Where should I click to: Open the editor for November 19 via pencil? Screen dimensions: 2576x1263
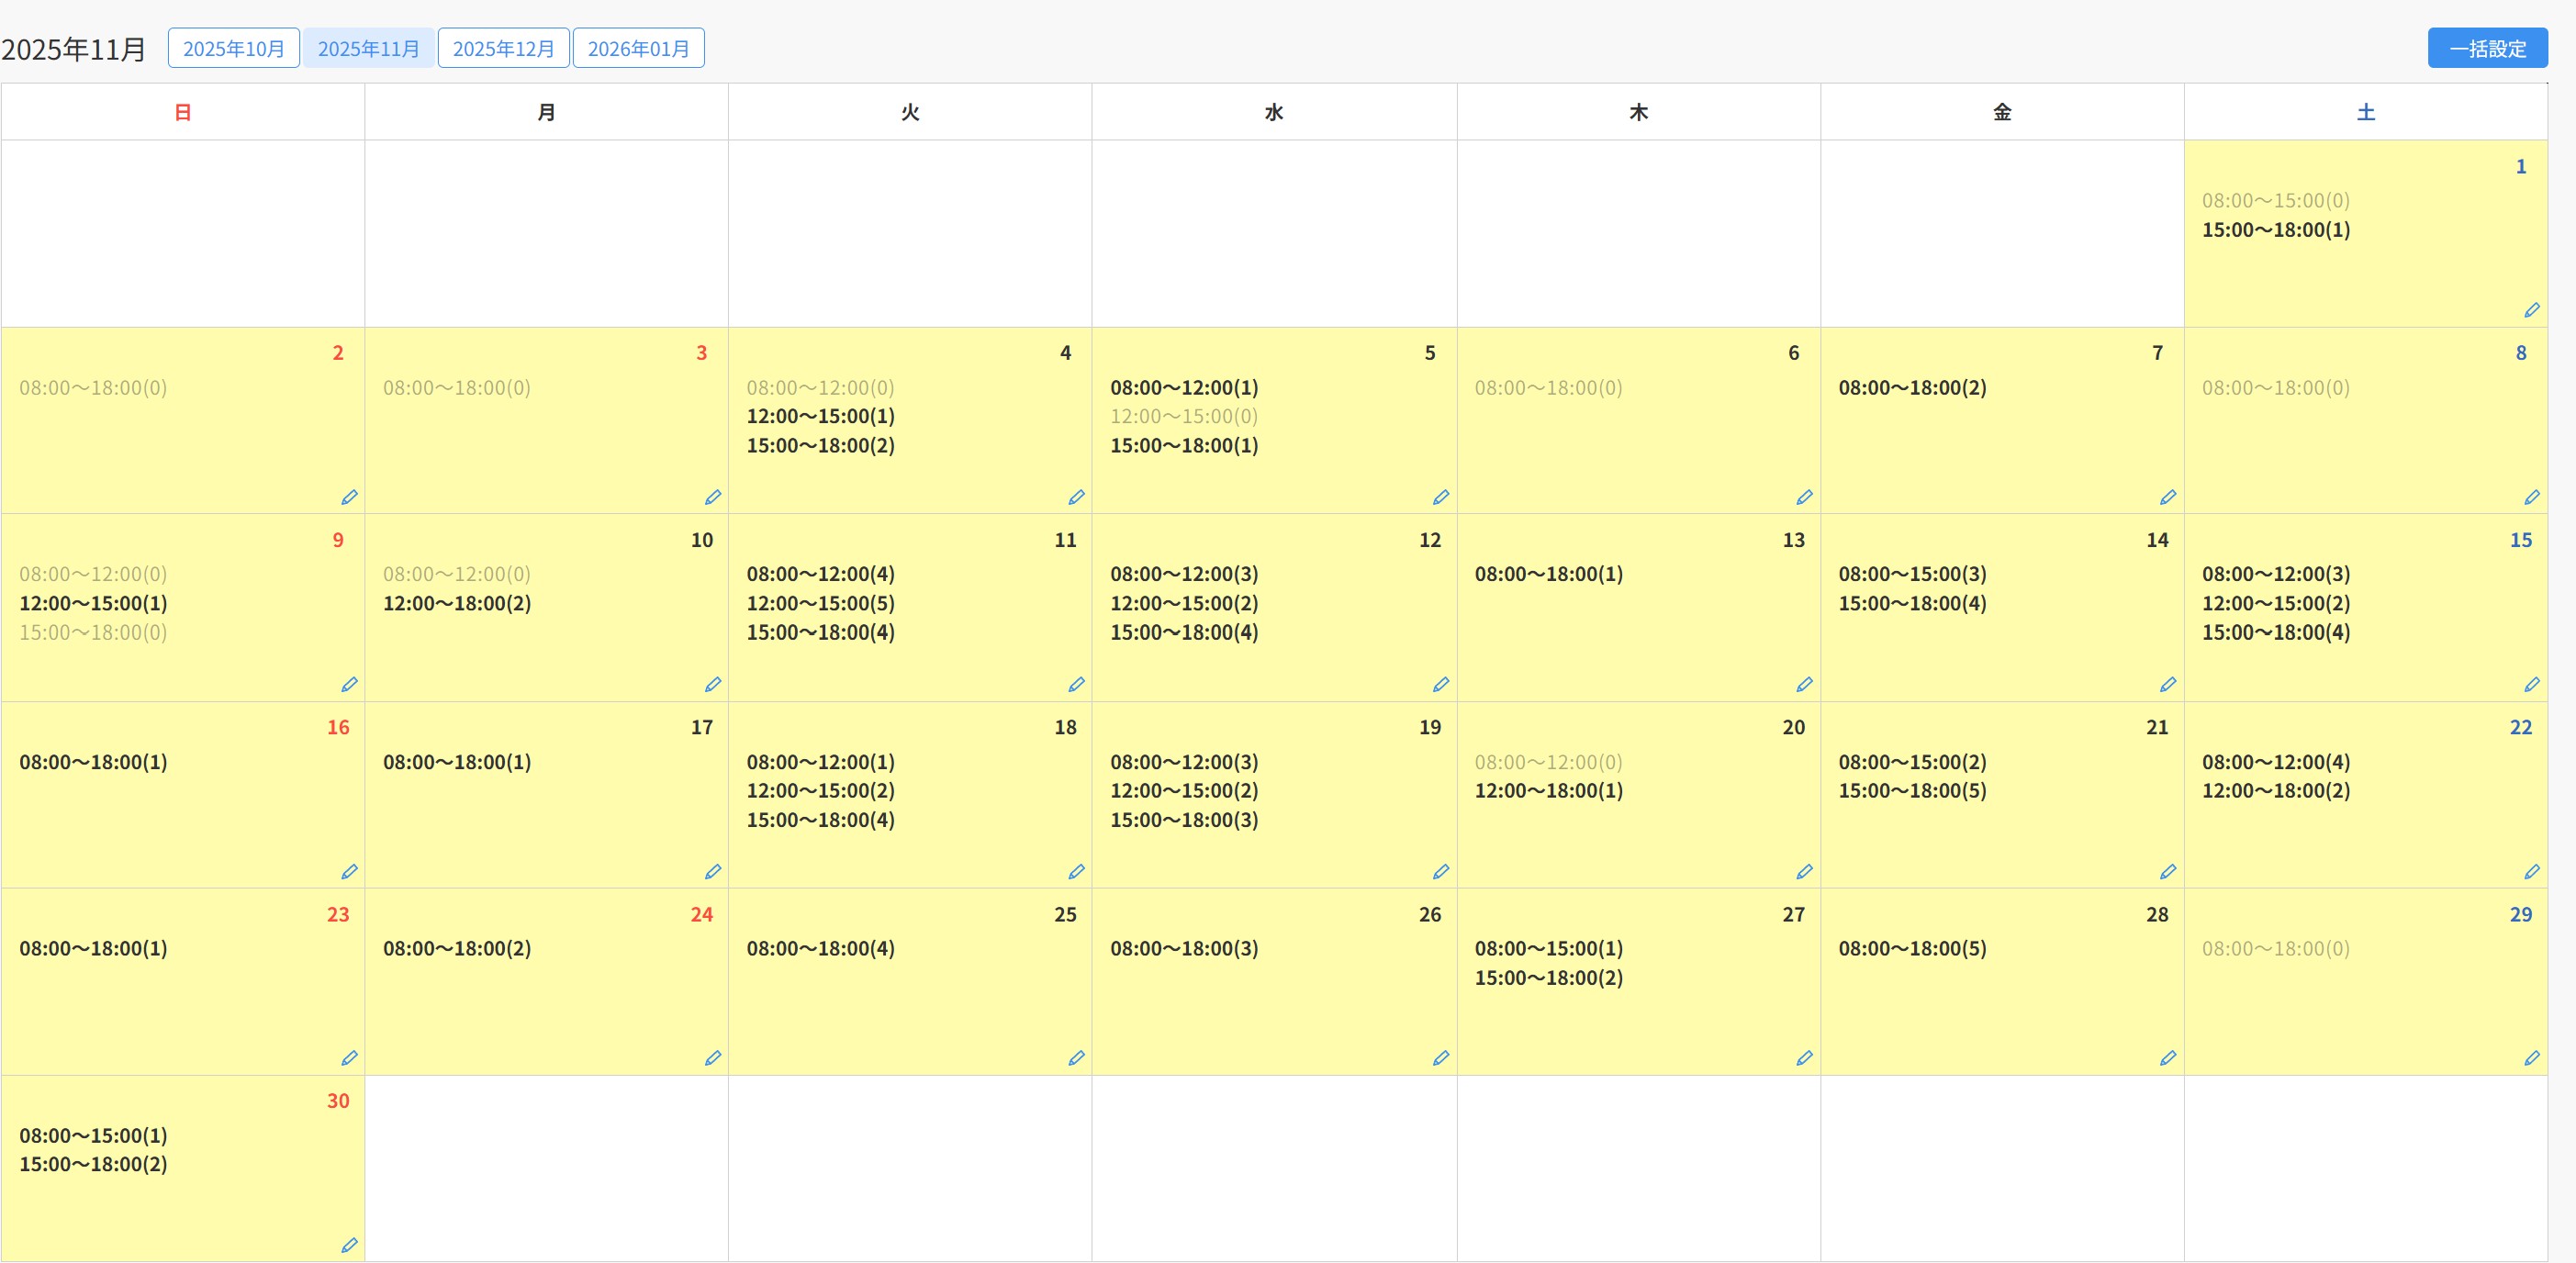click(1440, 871)
